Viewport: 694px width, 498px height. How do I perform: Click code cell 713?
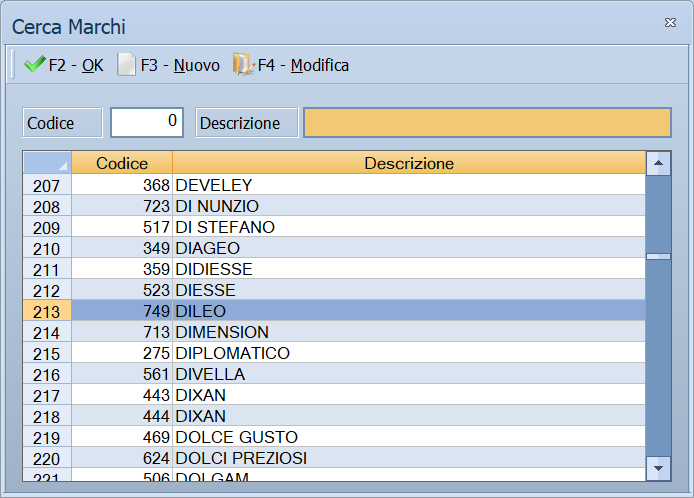click(122, 332)
